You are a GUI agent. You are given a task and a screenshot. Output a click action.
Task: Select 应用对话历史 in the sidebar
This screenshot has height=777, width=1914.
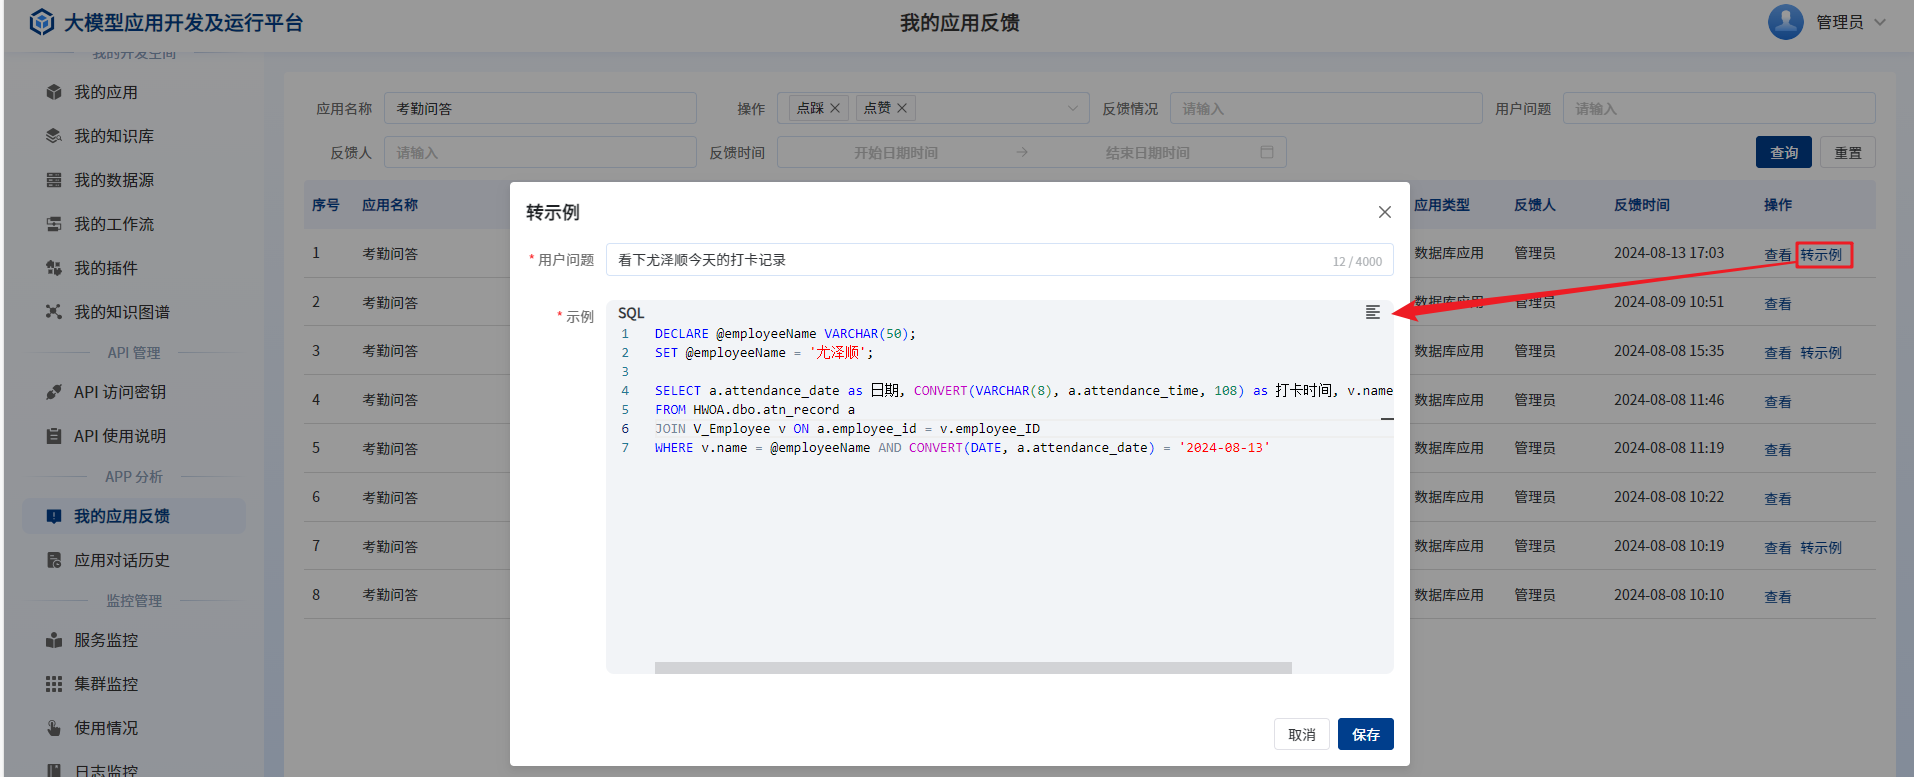pos(121,560)
